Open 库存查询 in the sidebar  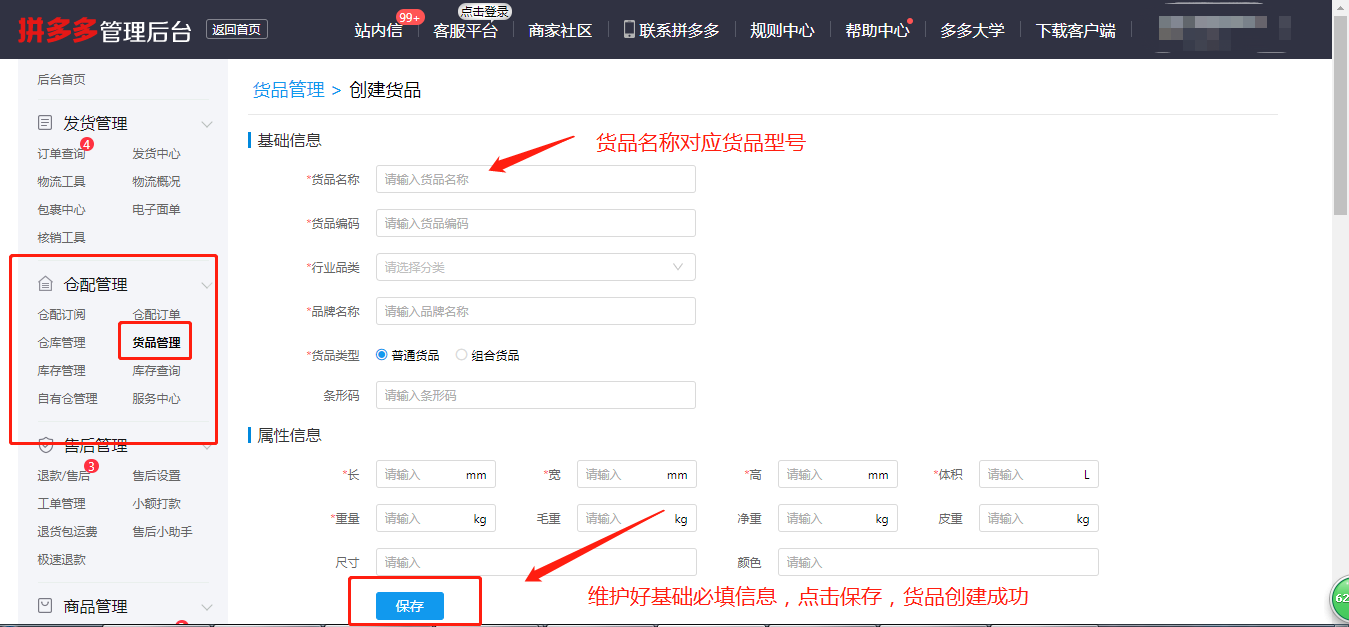[x=156, y=371]
